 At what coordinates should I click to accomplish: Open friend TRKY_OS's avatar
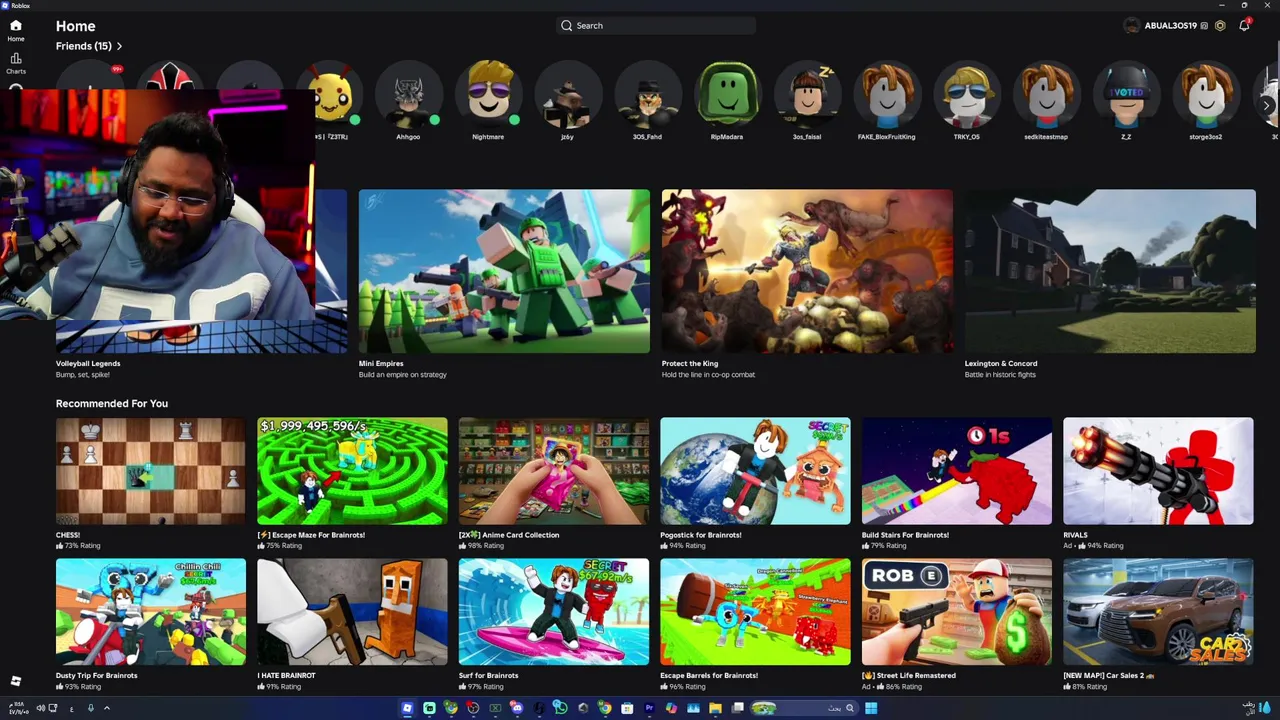click(967, 96)
